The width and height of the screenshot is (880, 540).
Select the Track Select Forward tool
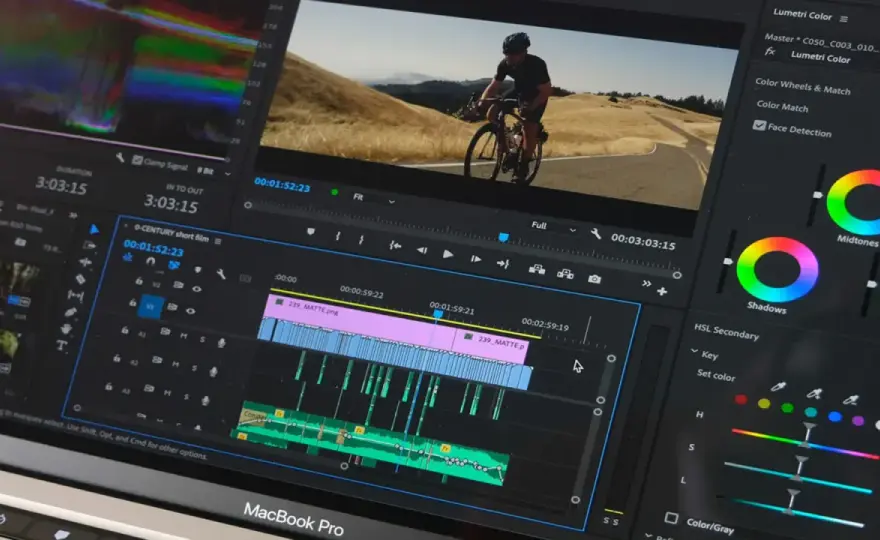(90, 245)
